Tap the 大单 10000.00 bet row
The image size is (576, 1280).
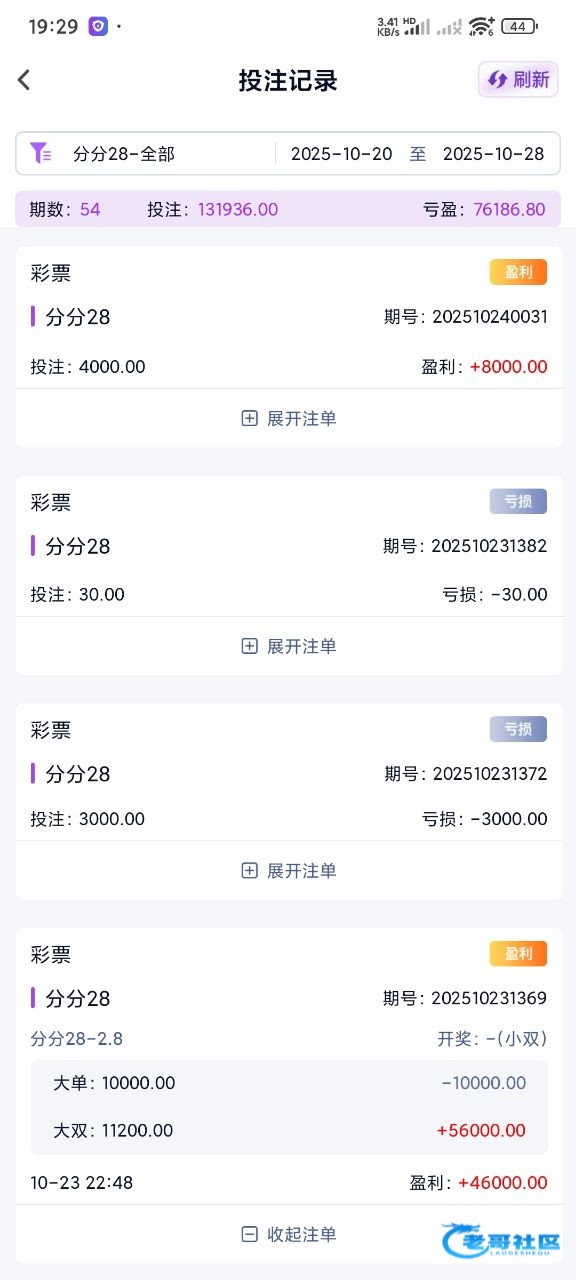[289, 1083]
